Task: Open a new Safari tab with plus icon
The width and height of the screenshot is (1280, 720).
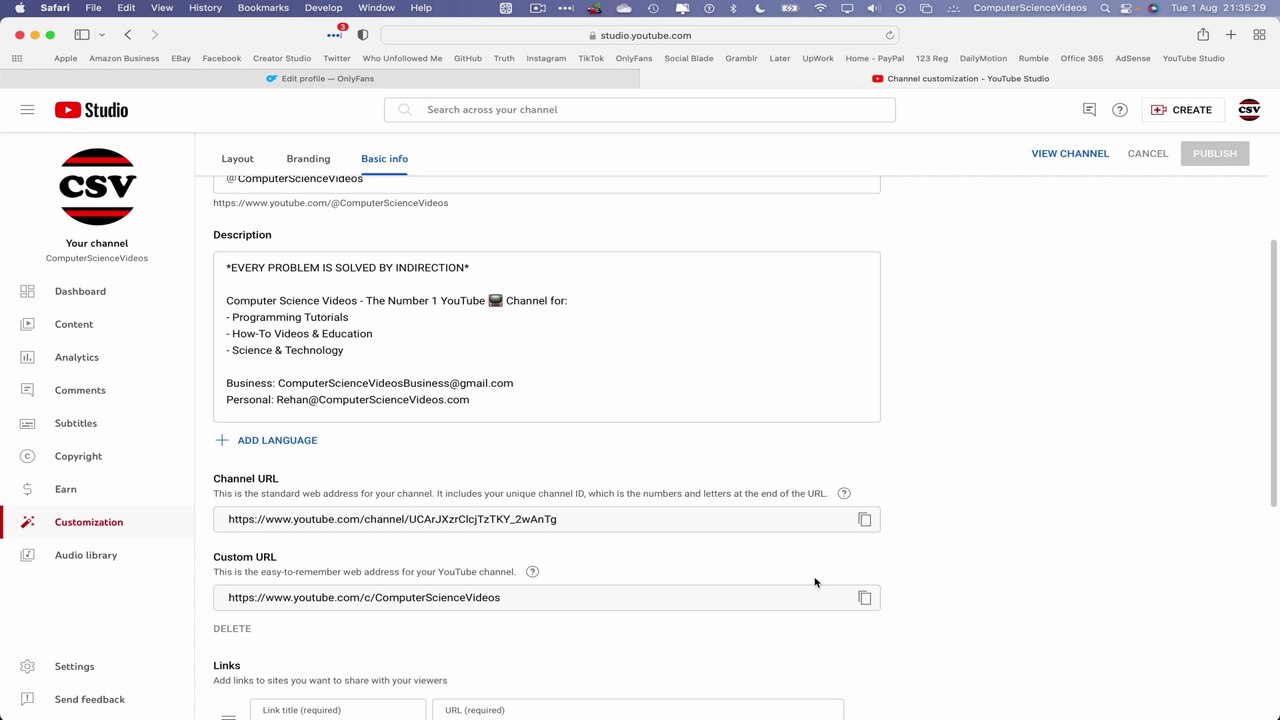Action: point(1231,35)
